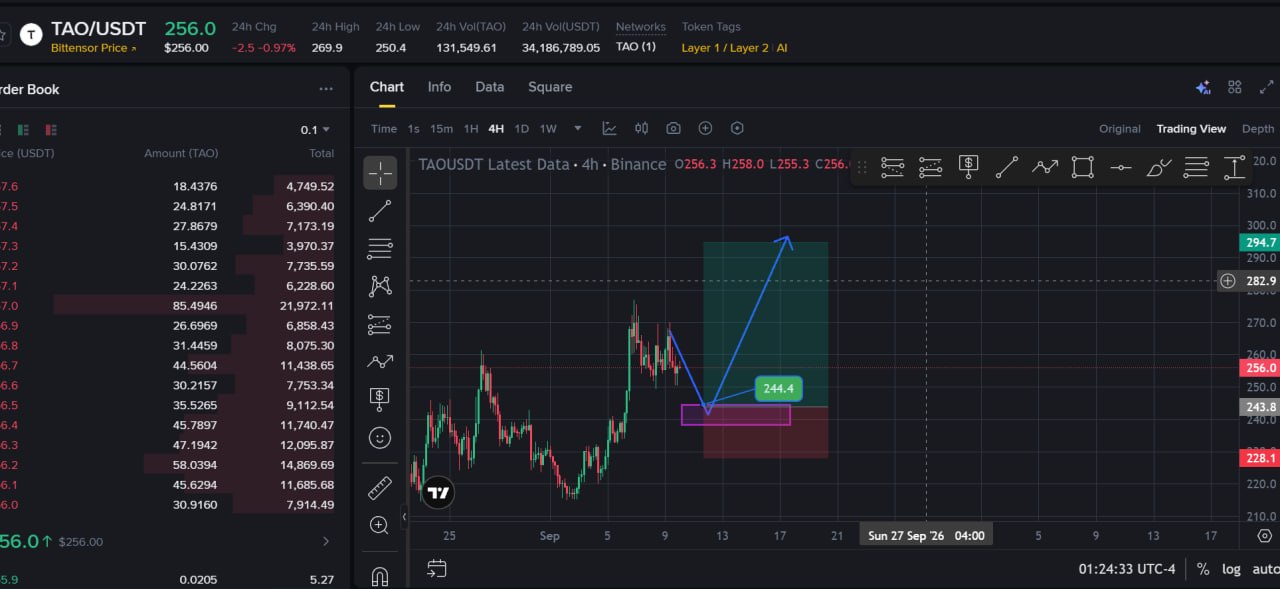Select the horizontal line tool in floating toolbar
This screenshot has height=589, width=1280.
tap(1121, 167)
